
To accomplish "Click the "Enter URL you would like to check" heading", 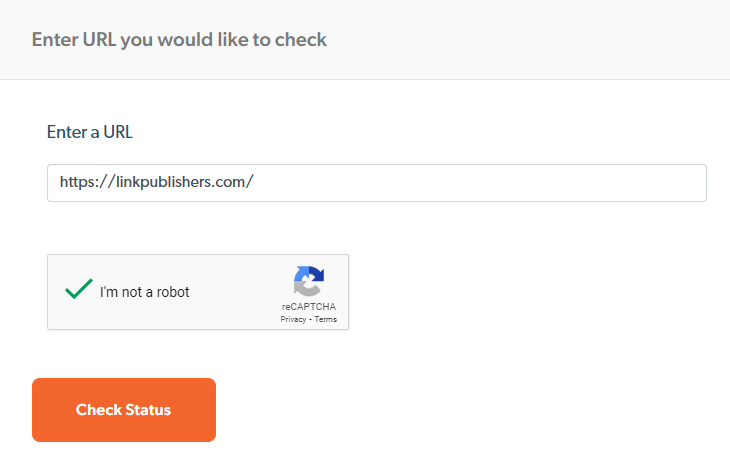I will [x=179, y=40].
